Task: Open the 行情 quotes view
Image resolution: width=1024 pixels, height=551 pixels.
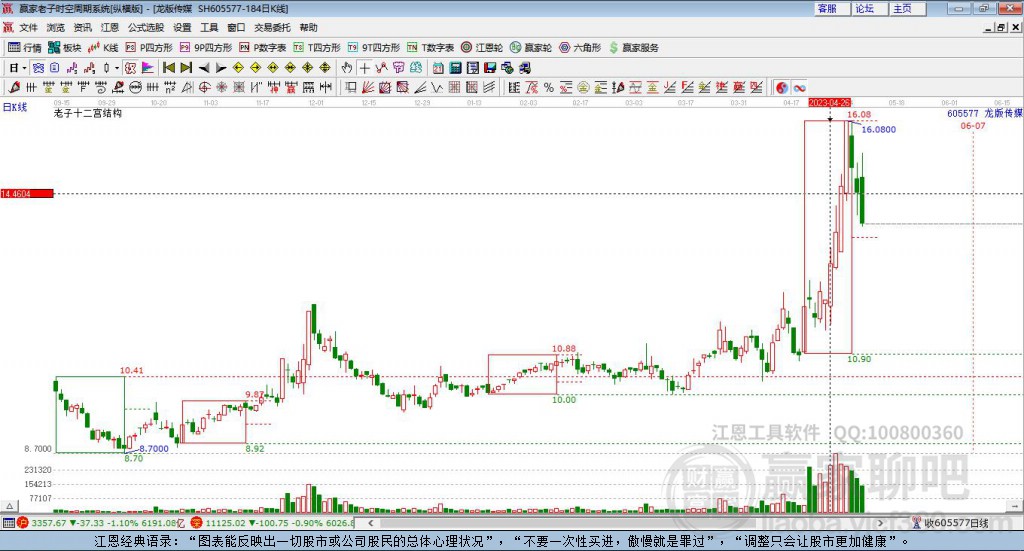Action: (x=24, y=48)
